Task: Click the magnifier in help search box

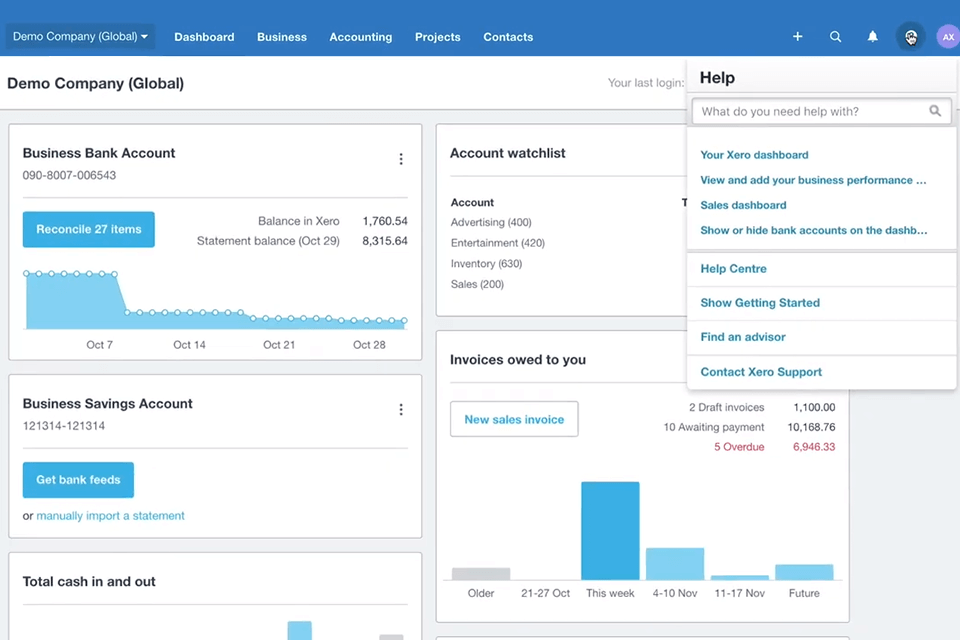Action: tap(935, 111)
